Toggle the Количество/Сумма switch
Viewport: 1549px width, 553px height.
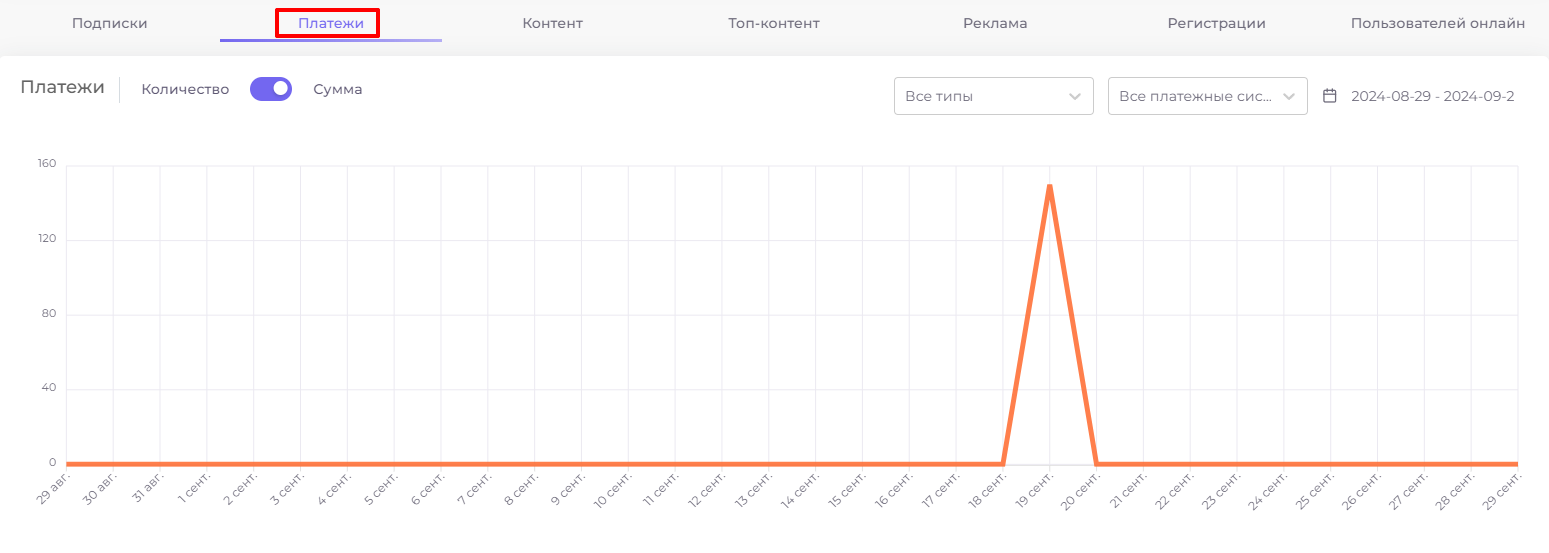tap(271, 89)
